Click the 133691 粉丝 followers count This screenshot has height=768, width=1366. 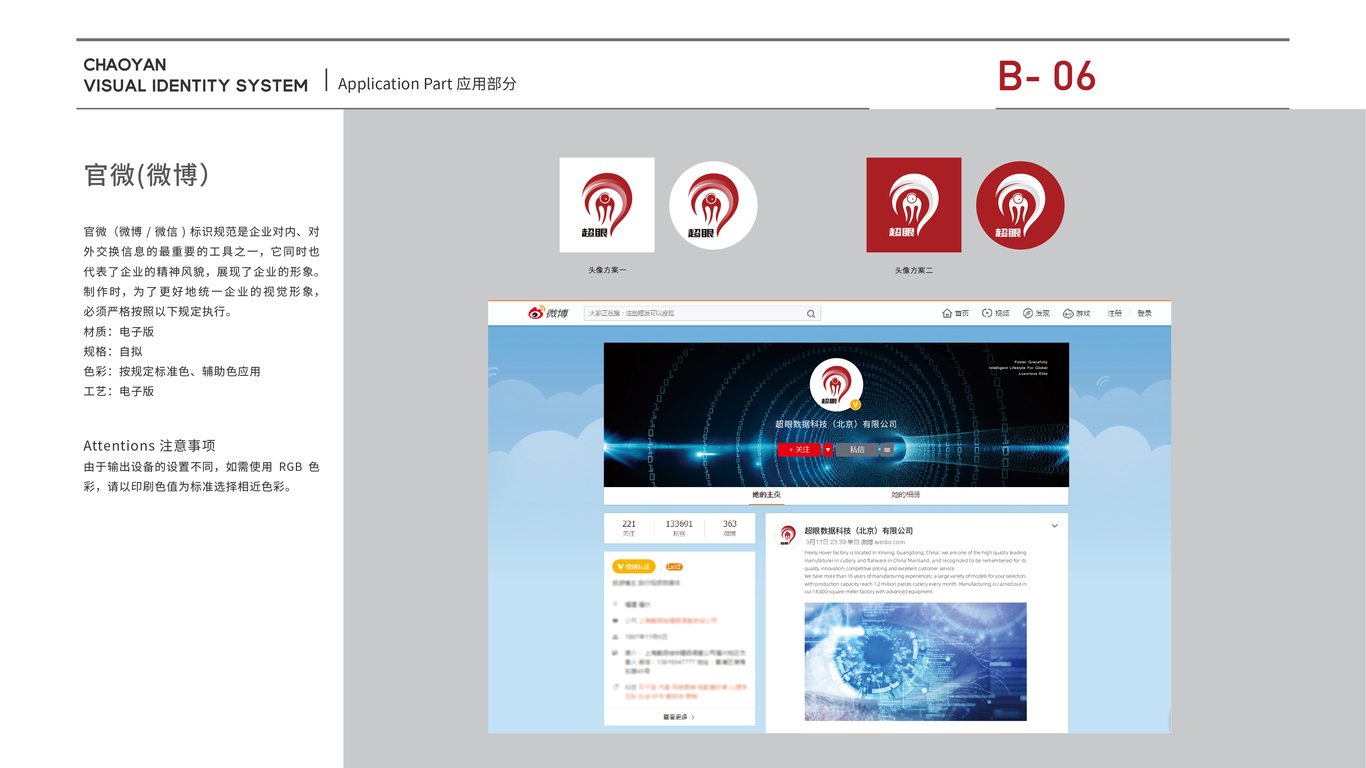coord(679,528)
